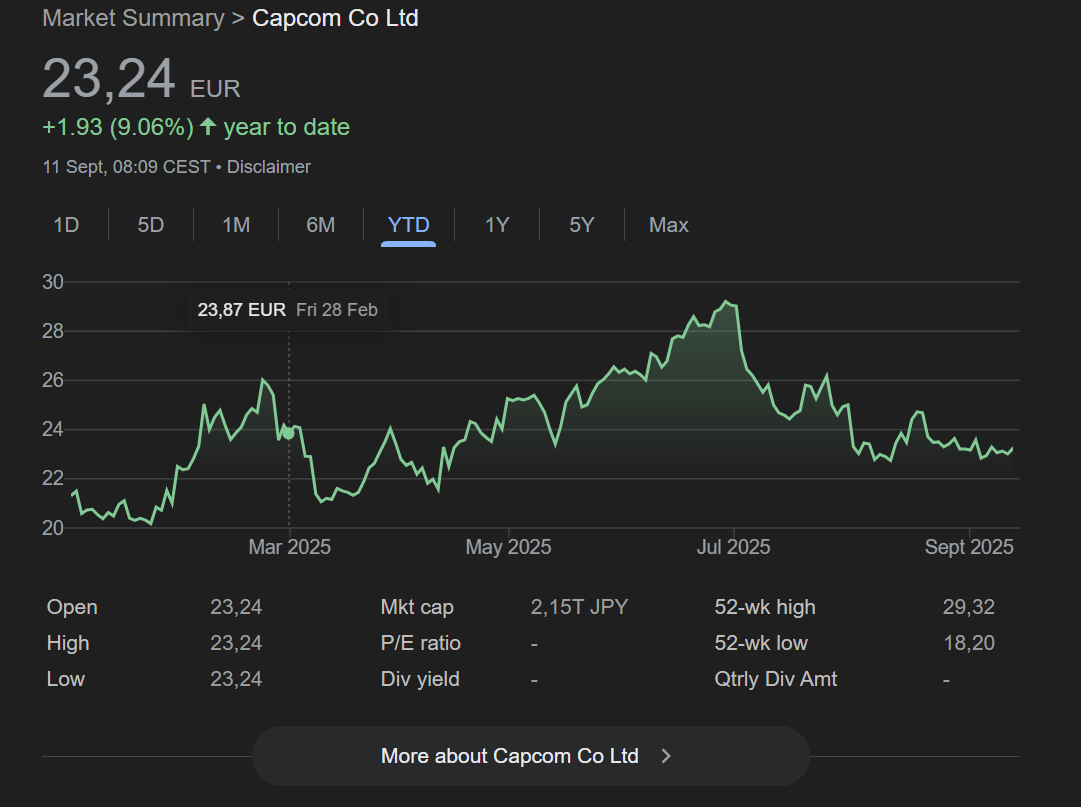Click the 52-wk low value 18,20
The width and height of the screenshot is (1081, 807).
tap(969, 643)
